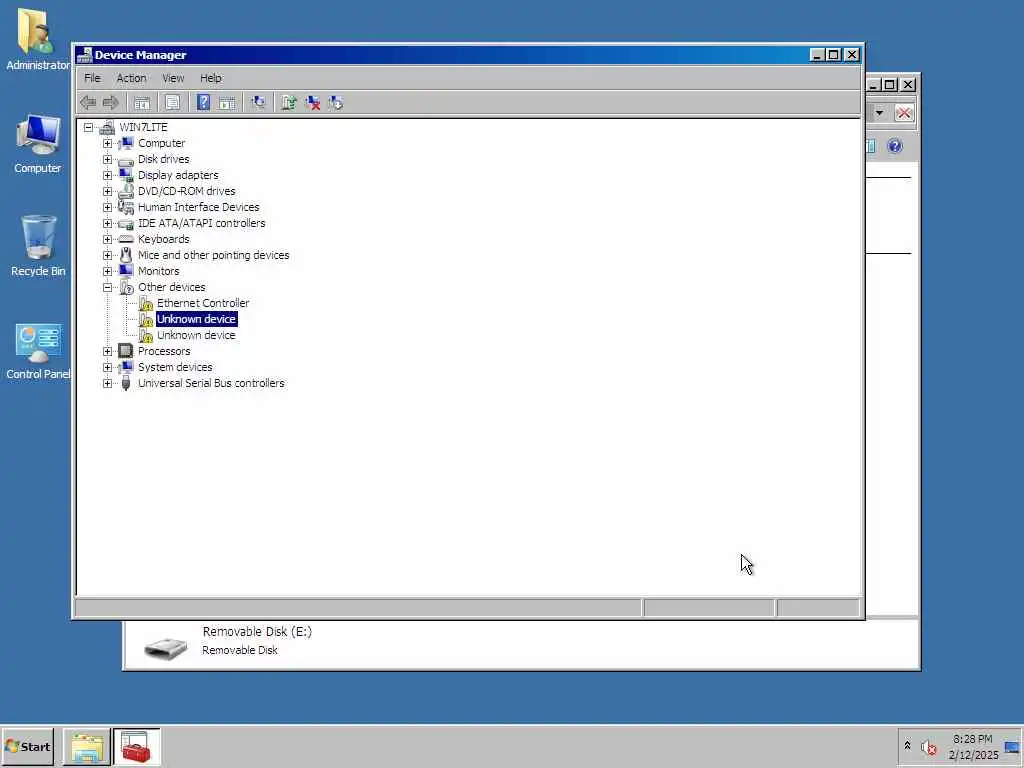1024x768 pixels.
Task: Show hidden system tray icons
Action: (907, 745)
